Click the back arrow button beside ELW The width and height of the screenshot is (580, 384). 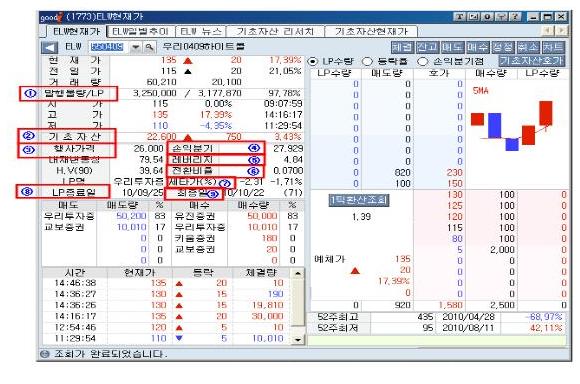click(x=50, y=47)
